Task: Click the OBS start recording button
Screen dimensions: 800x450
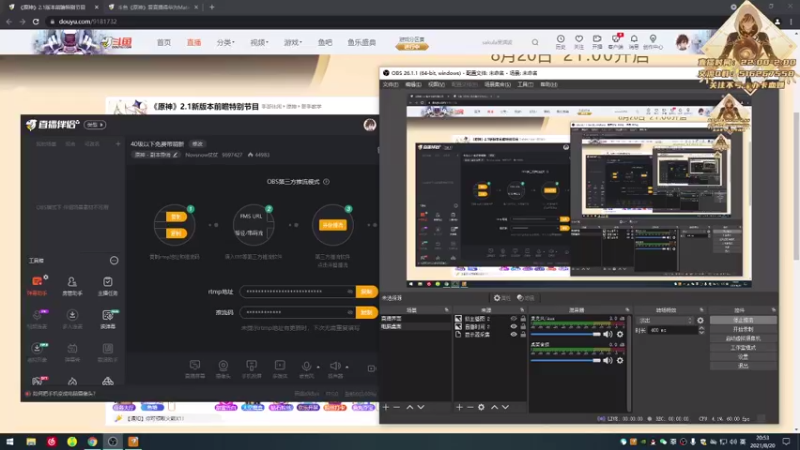Action: pyautogui.click(x=743, y=329)
